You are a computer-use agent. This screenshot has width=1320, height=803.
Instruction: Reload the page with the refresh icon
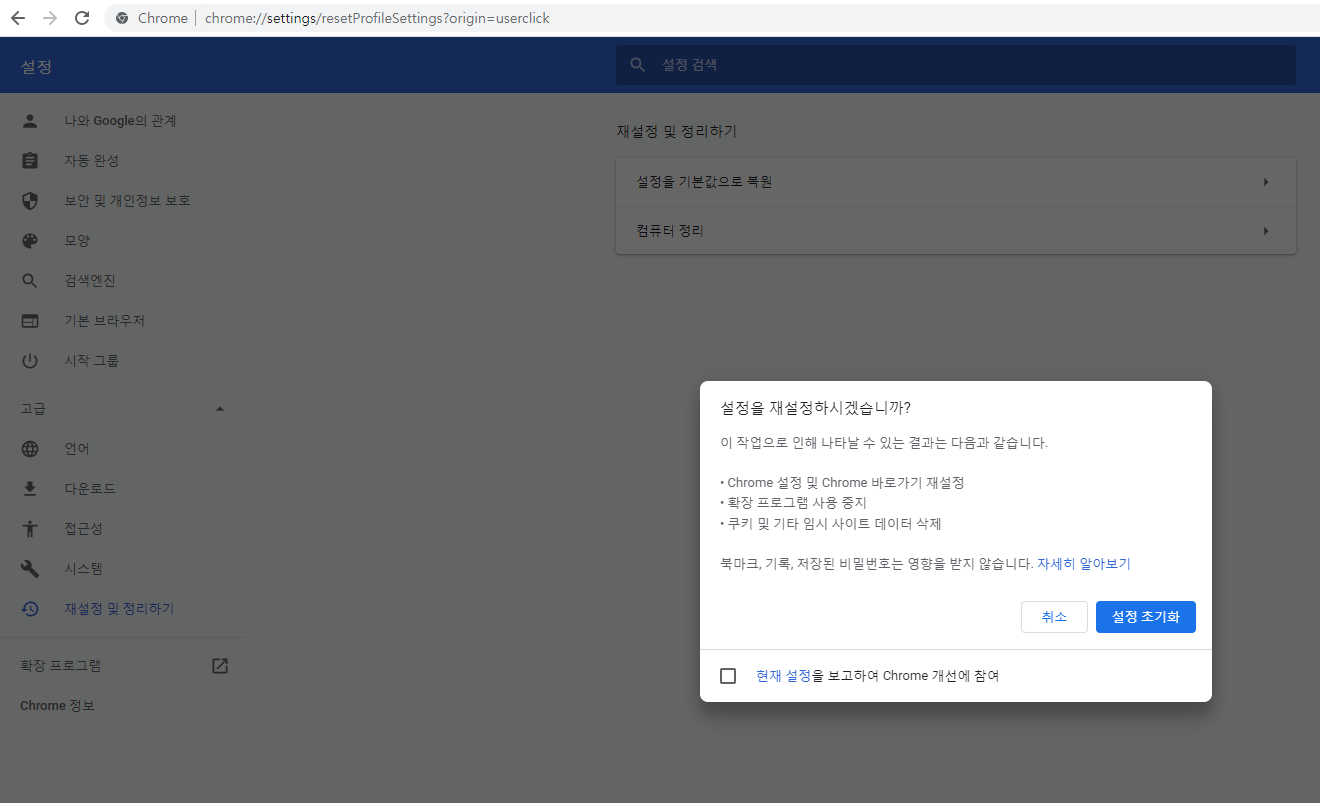point(82,18)
